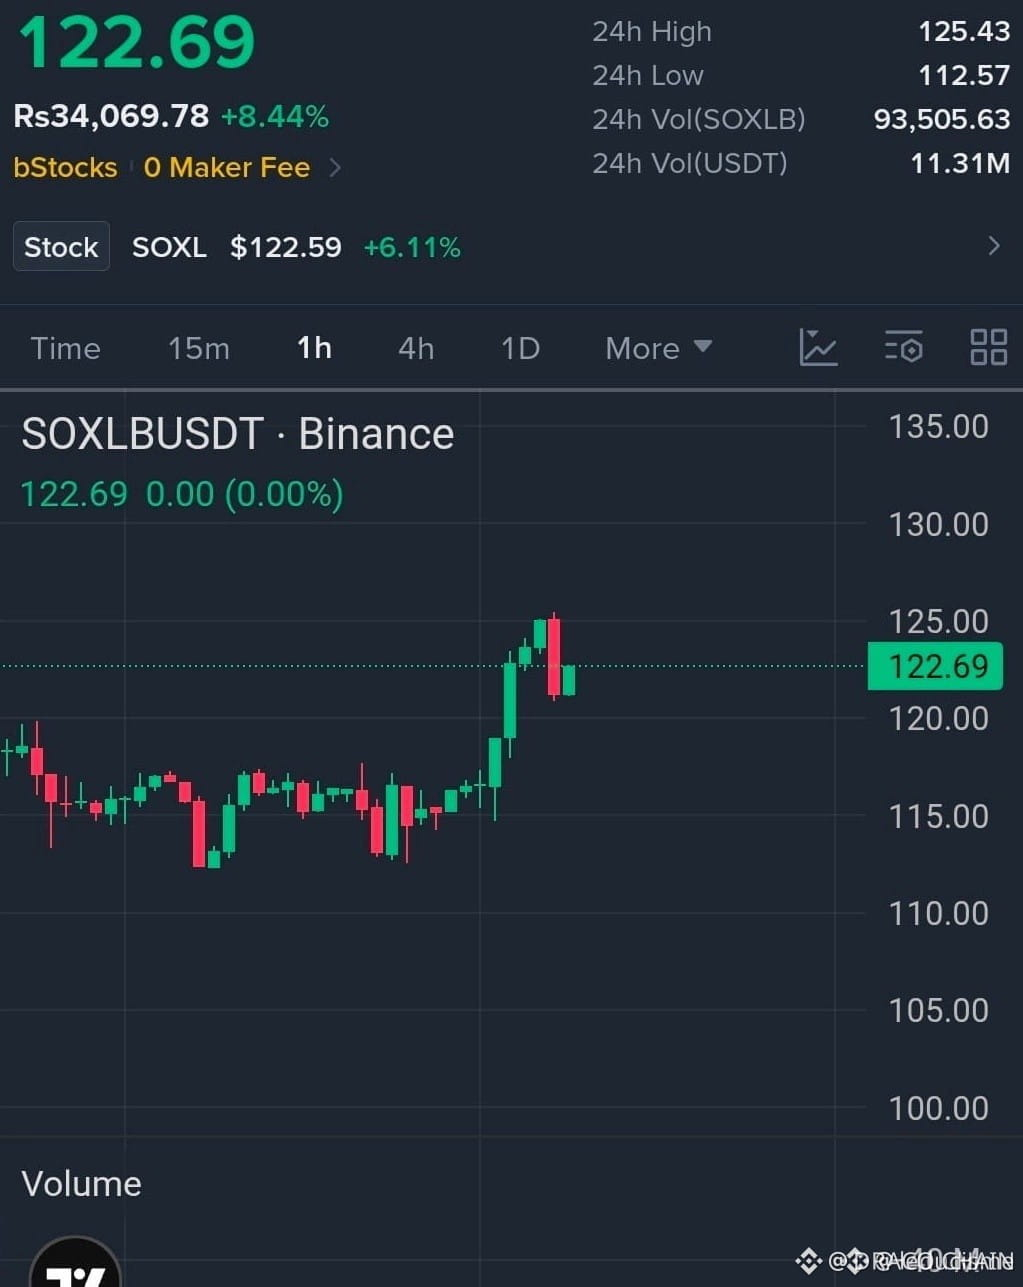Click the 120.00 price axis label
Screen dimensions: 1023x1287
(x=938, y=718)
